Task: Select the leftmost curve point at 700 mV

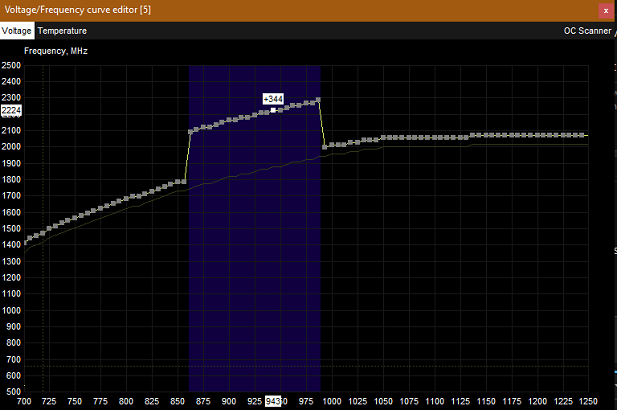Action: (25, 242)
